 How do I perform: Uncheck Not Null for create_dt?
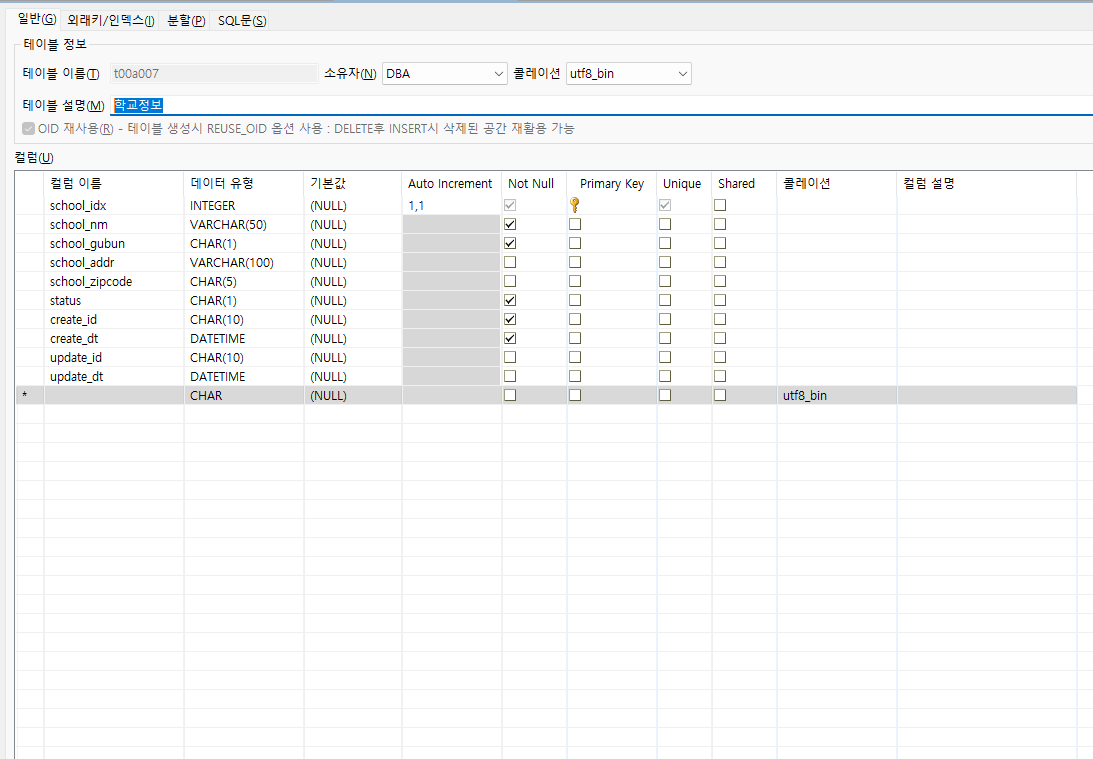pyautogui.click(x=510, y=339)
